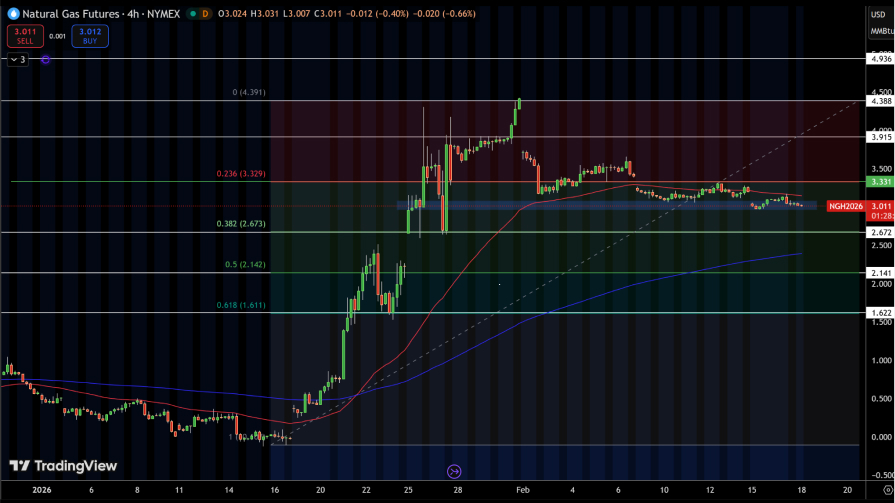Open the USD currency selector
Screen dimensions: 895x503
click(880, 14)
